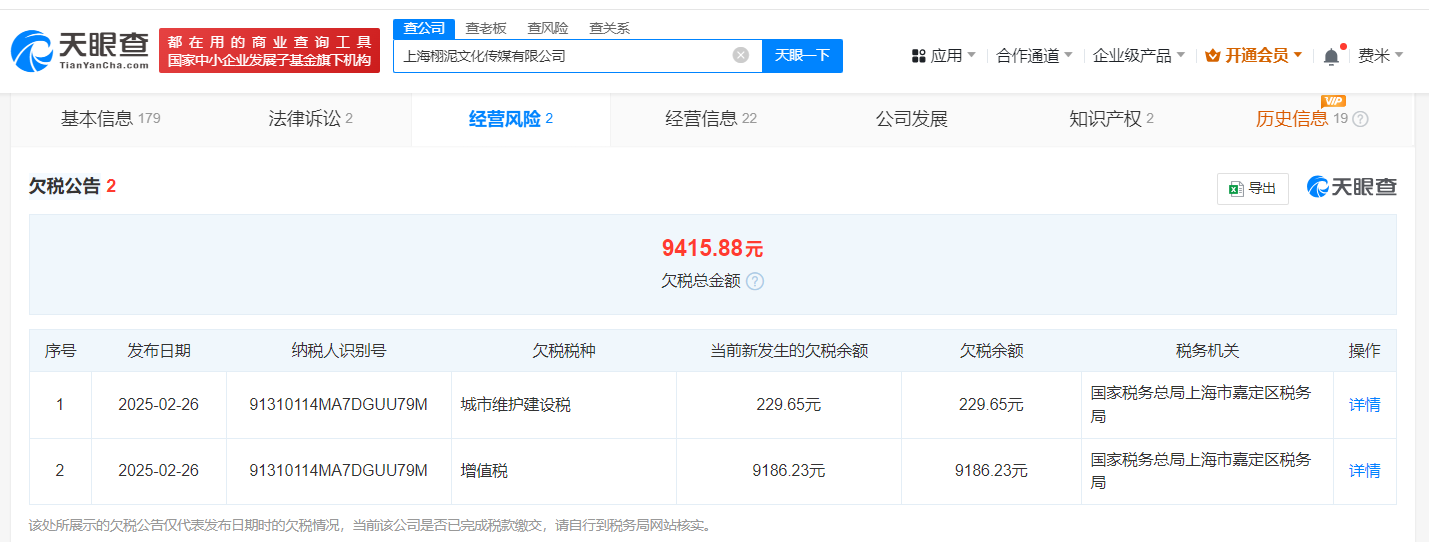1429x542 pixels.
Task: Click the TianYanCha logo at top left
Action: click(80, 51)
